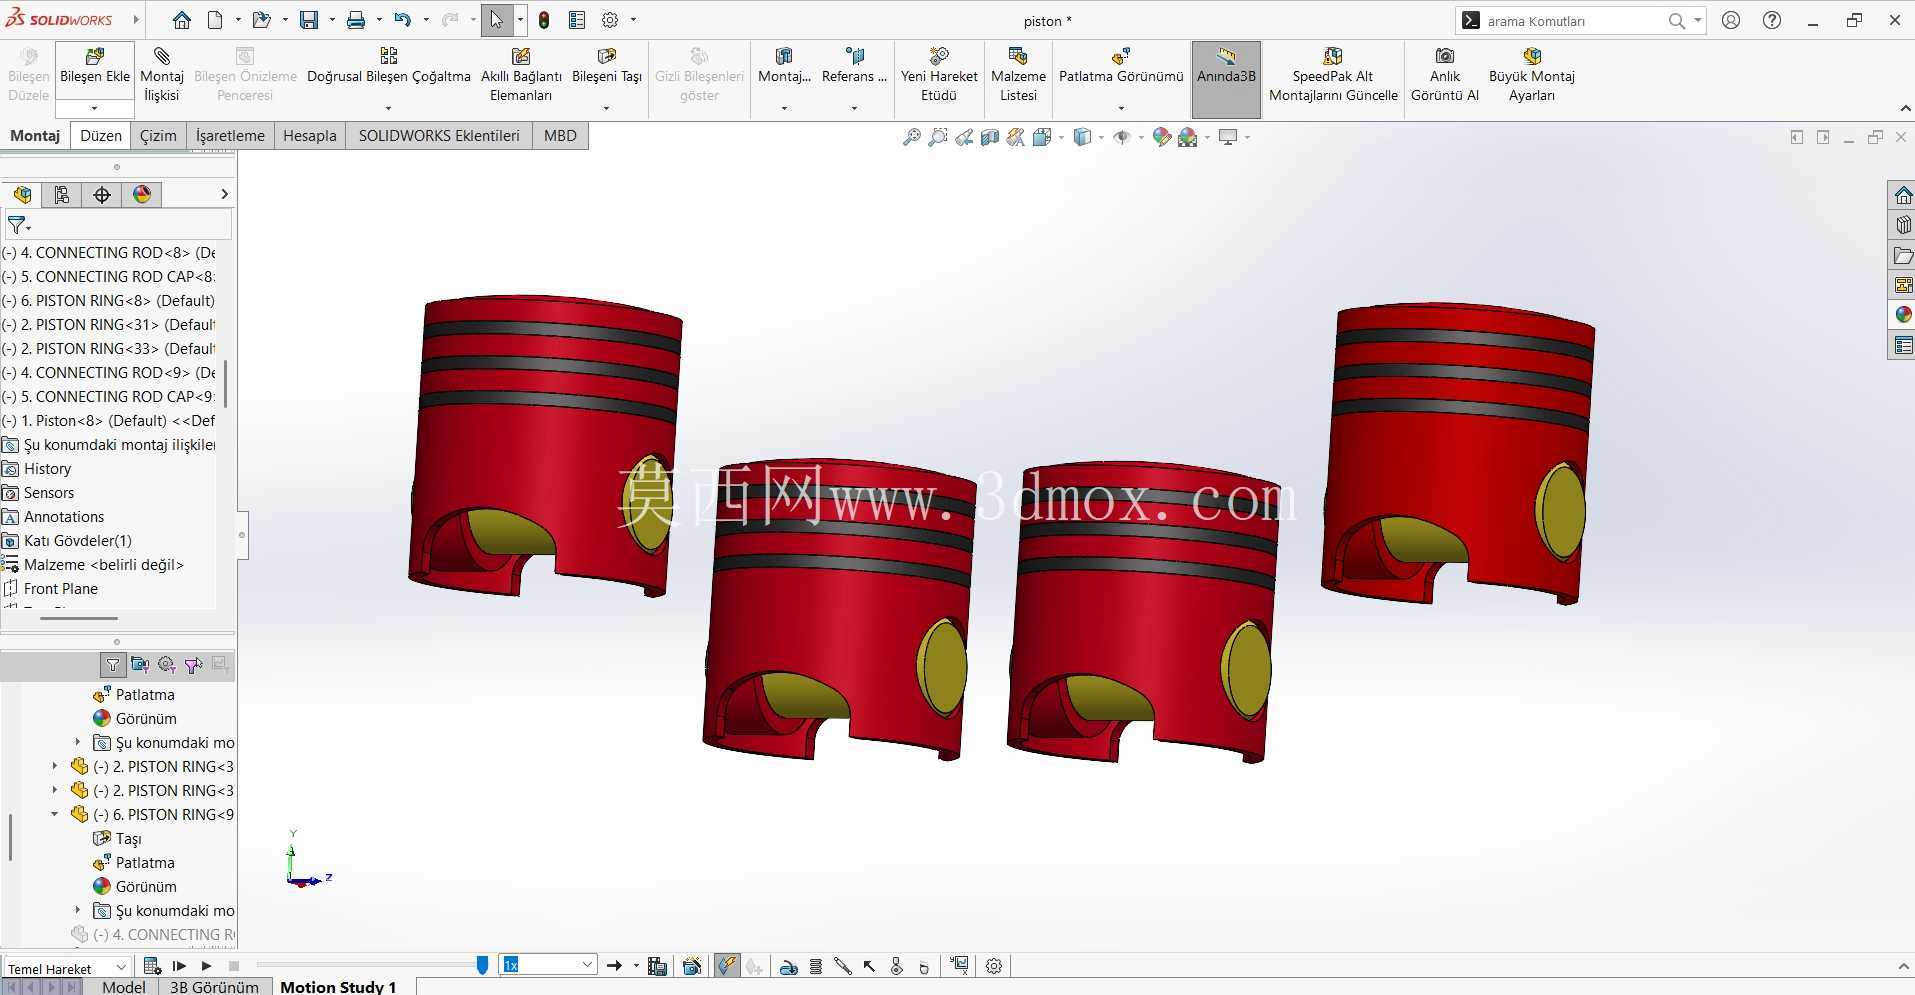Toggle the Anında3B Instant3D button
This screenshot has width=1915, height=995.
coord(1226,79)
